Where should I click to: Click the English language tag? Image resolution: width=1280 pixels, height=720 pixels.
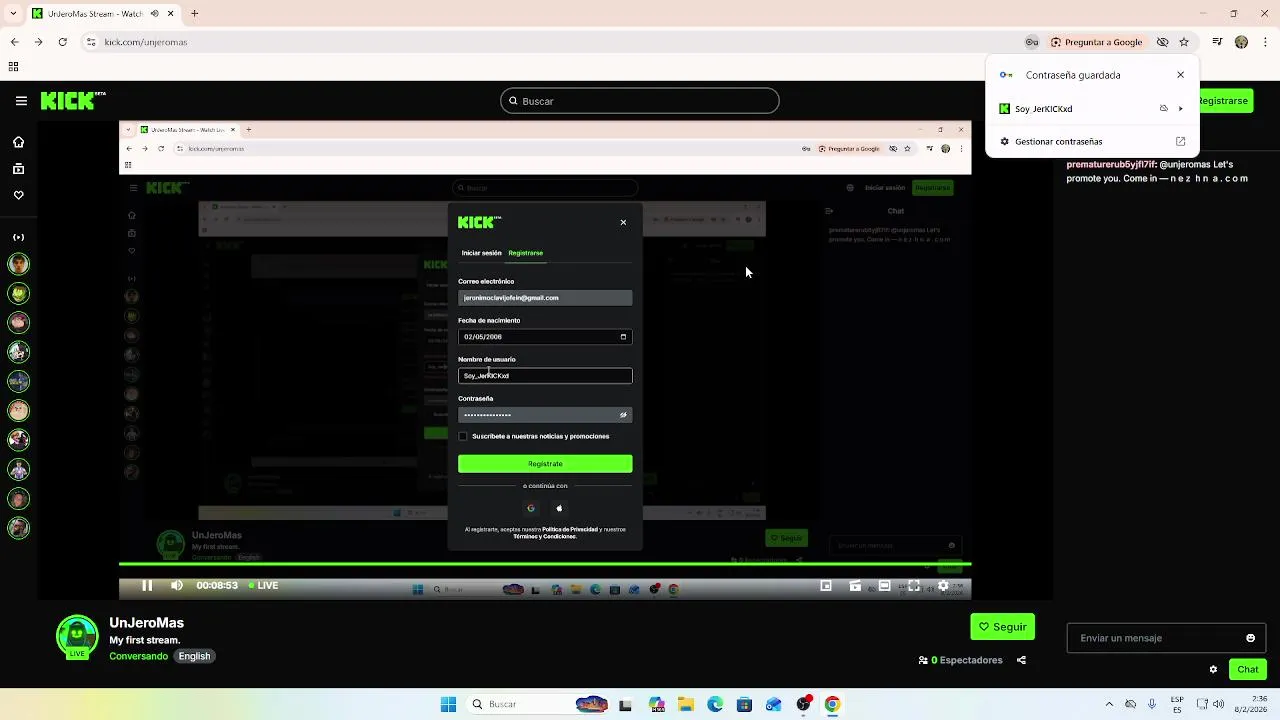coord(194,656)
